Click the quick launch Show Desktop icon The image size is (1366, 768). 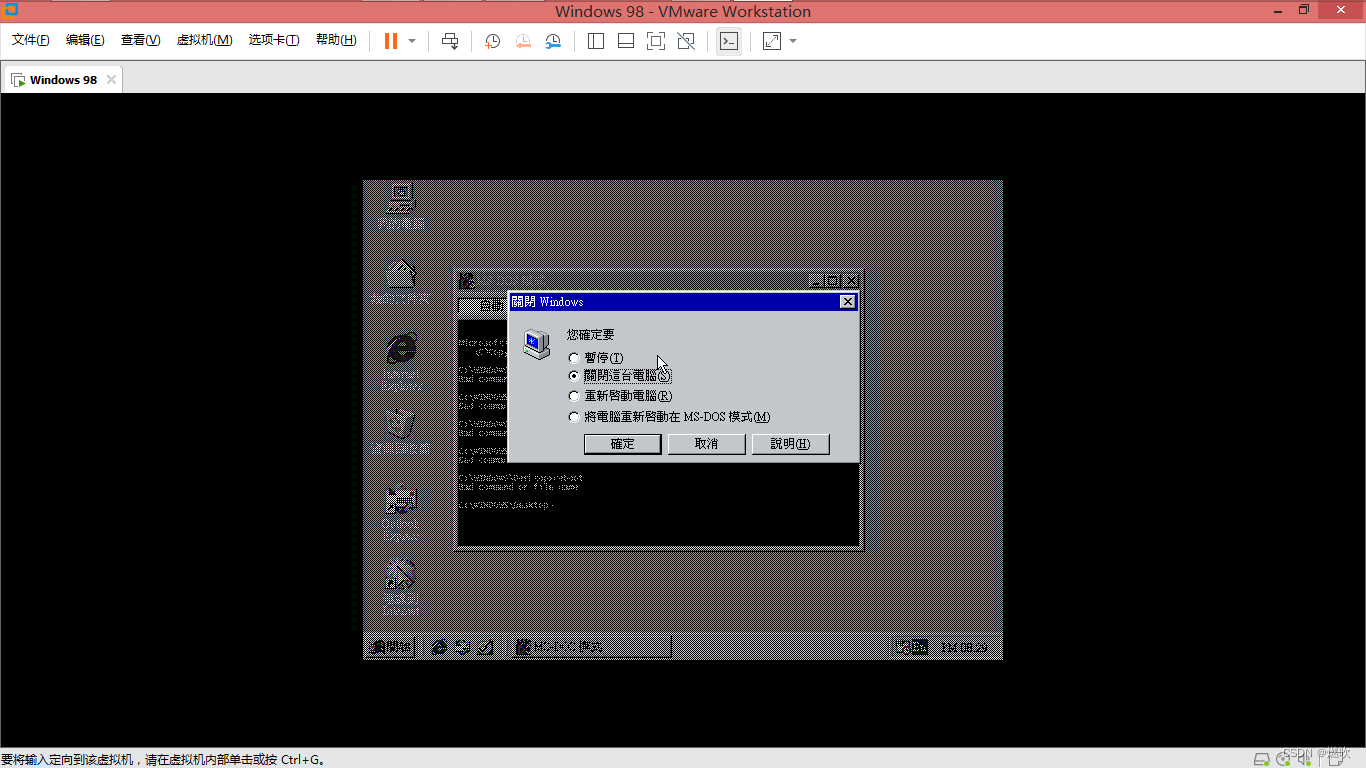pos(485,647)
